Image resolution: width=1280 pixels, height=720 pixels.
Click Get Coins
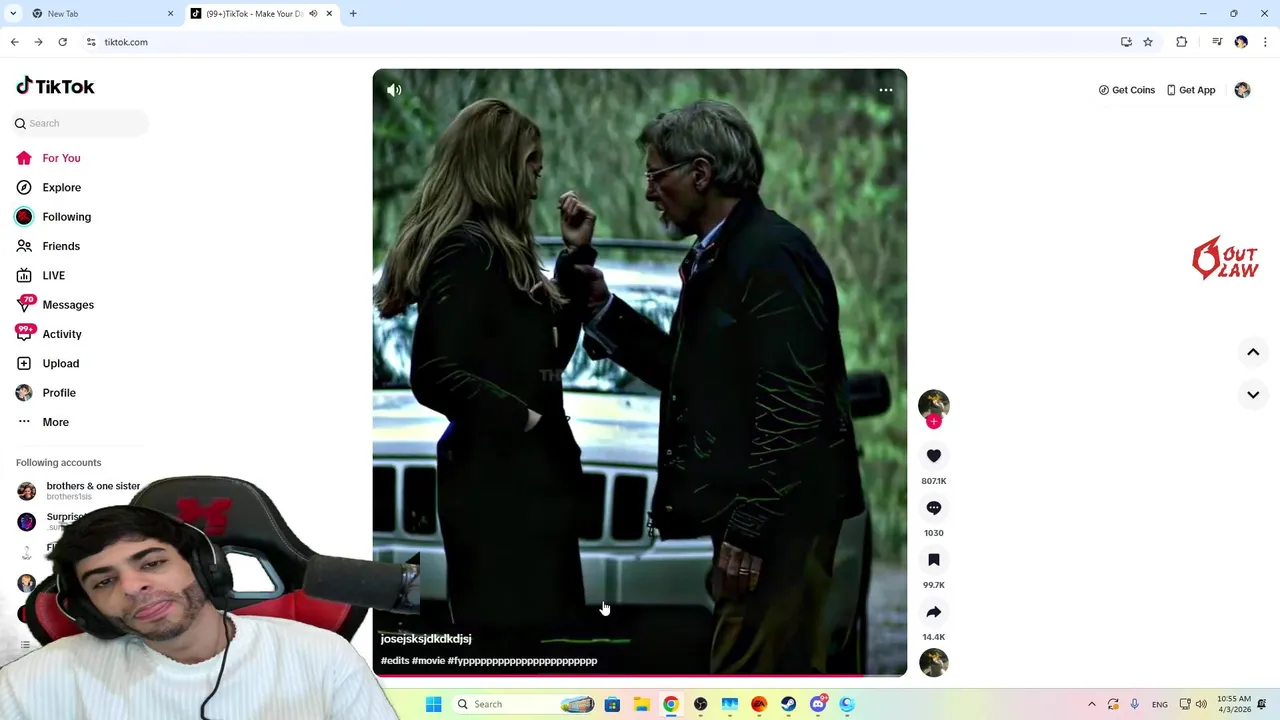click(1127, 90)
